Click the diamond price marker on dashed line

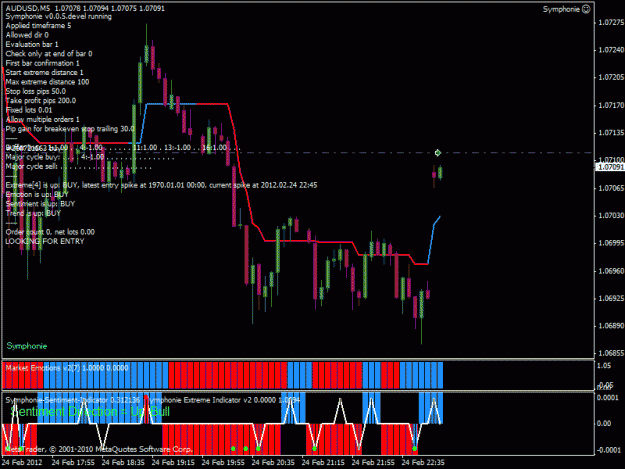tap(438, 153)
